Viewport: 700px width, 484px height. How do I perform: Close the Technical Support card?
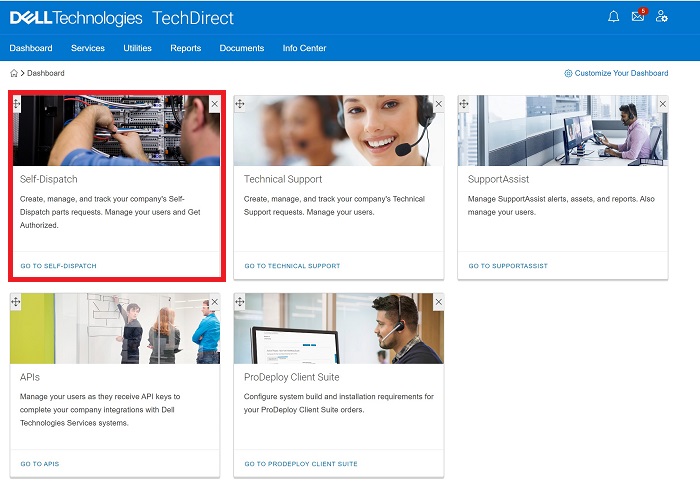(x=439, y=104)
